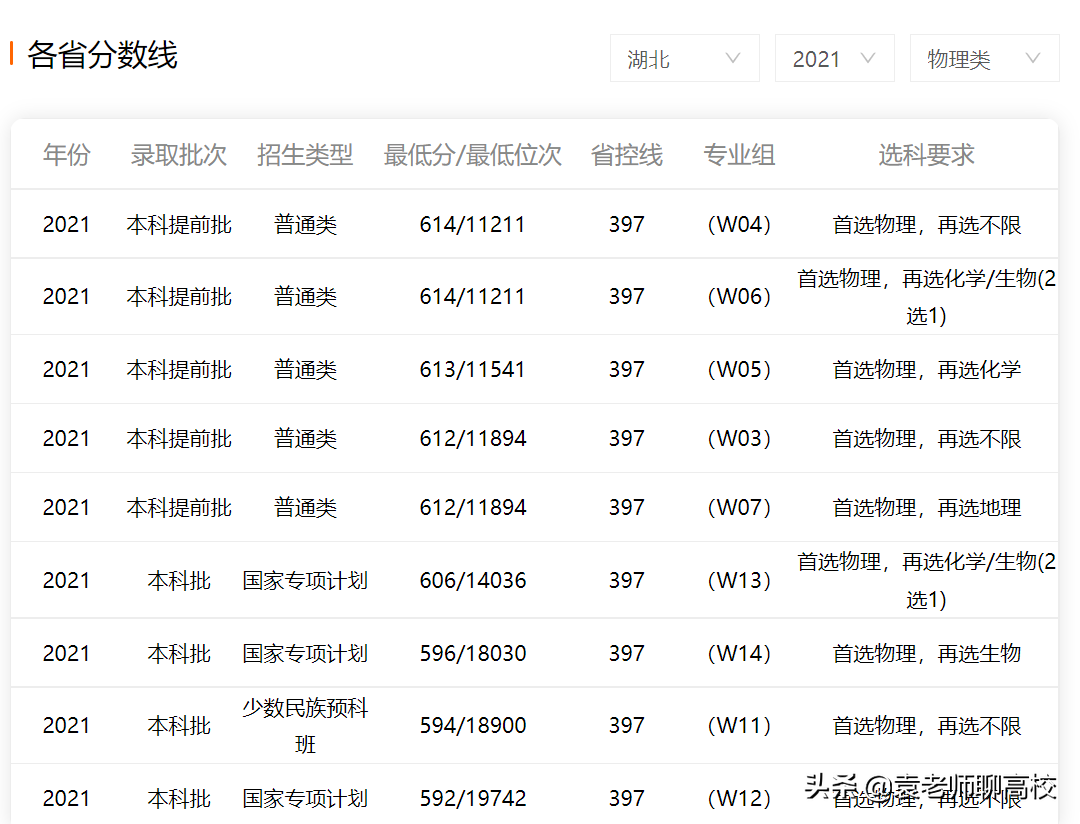Image resolution: width=1080 pixels, height=824 pixels.
Task: Expand the 2021 year selector
Action: pyautogui.click(x=834, y=58)
